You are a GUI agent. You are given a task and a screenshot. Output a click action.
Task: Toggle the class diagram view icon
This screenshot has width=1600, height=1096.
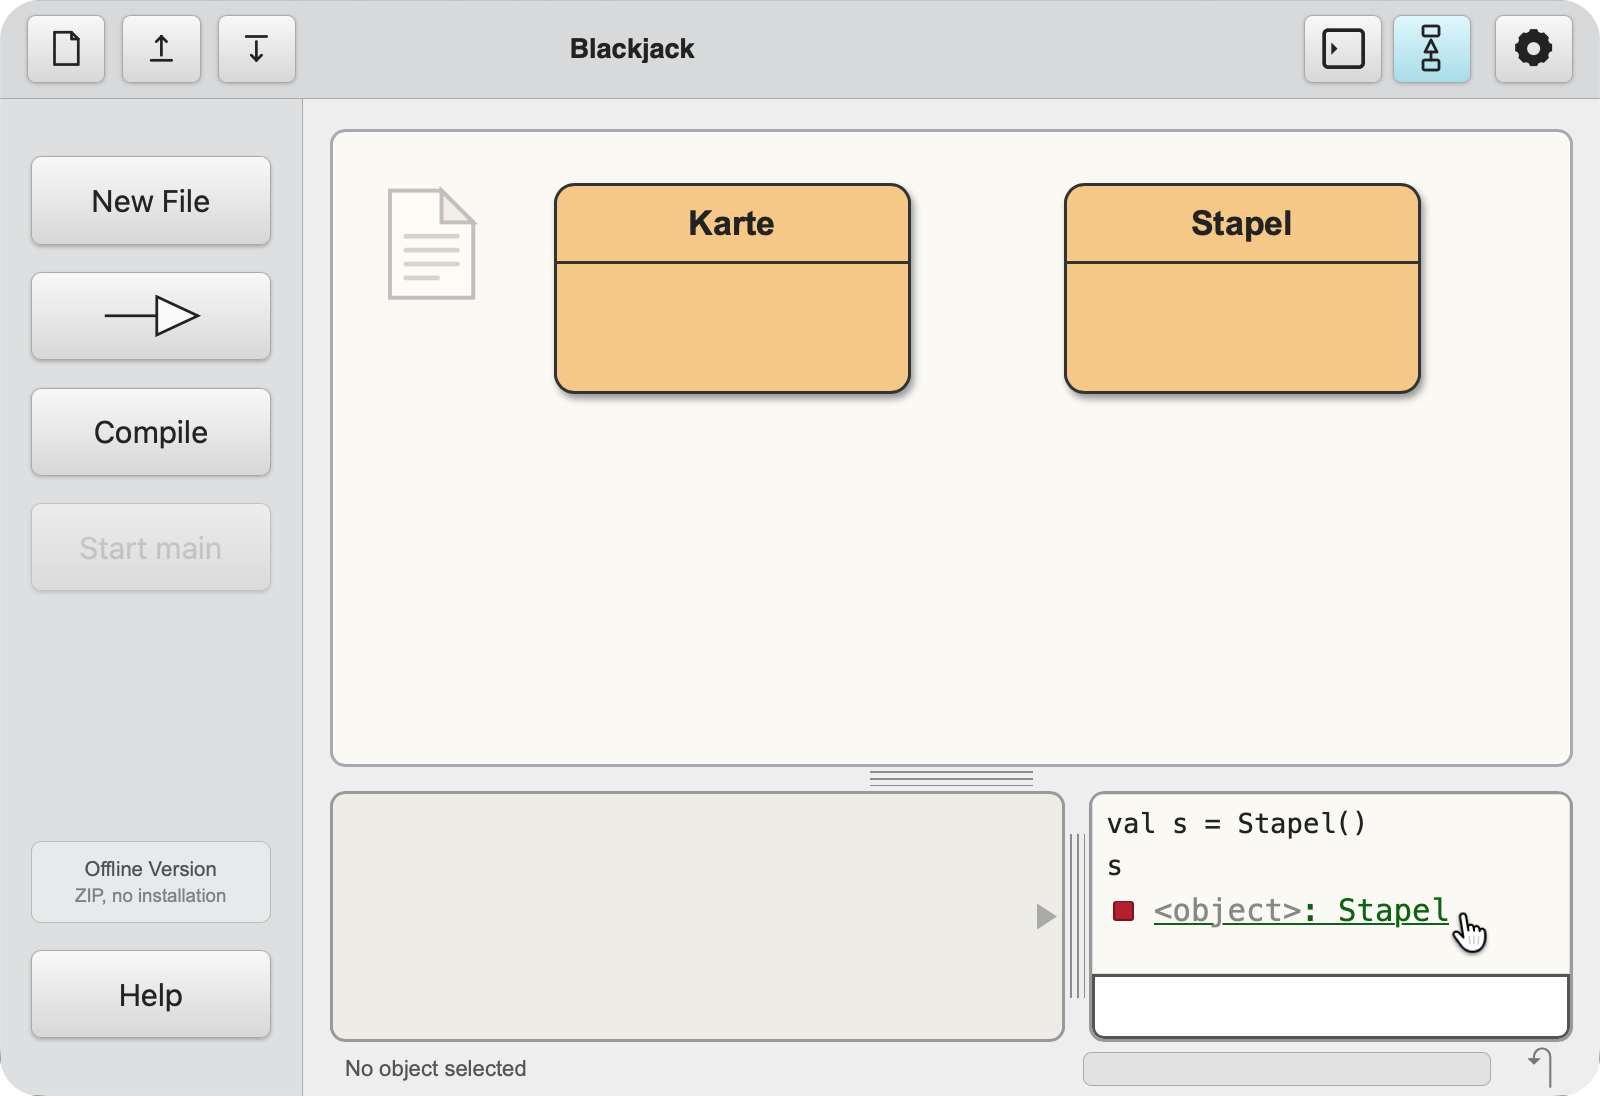(1432, 49)
